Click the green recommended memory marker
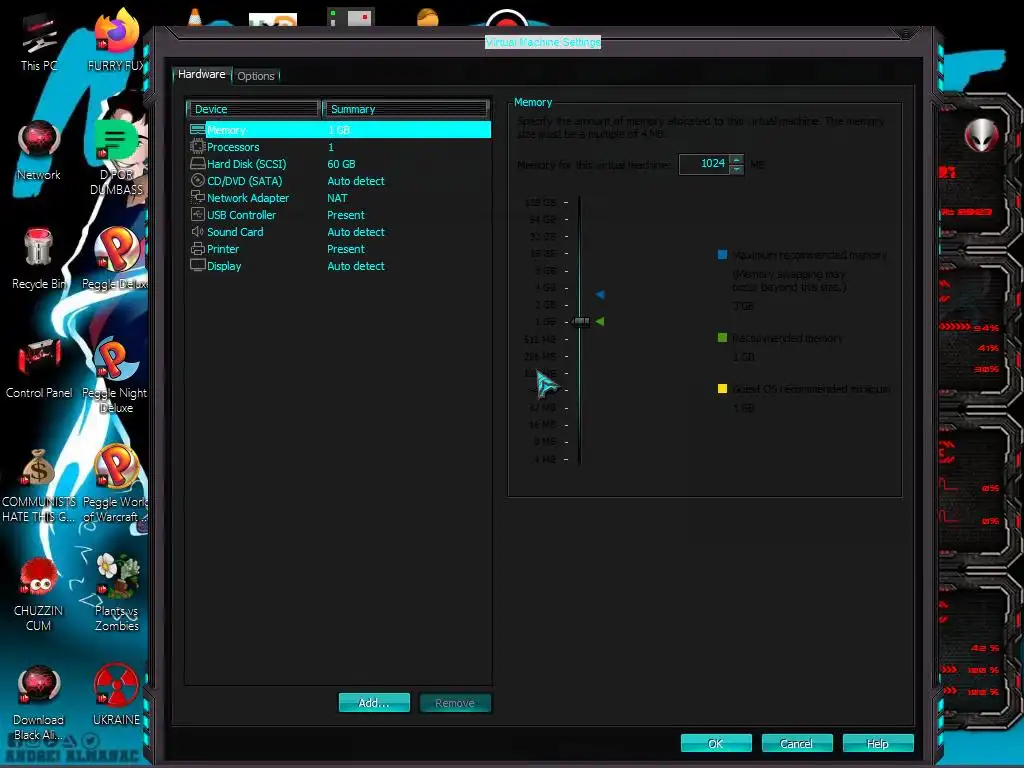The width and height of the screenshot is (1024, 768). point(600,321)
